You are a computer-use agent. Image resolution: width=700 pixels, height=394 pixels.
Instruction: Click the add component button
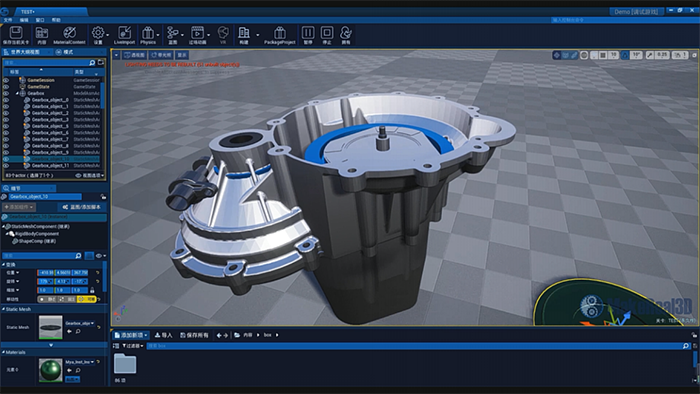coord(19,207)
